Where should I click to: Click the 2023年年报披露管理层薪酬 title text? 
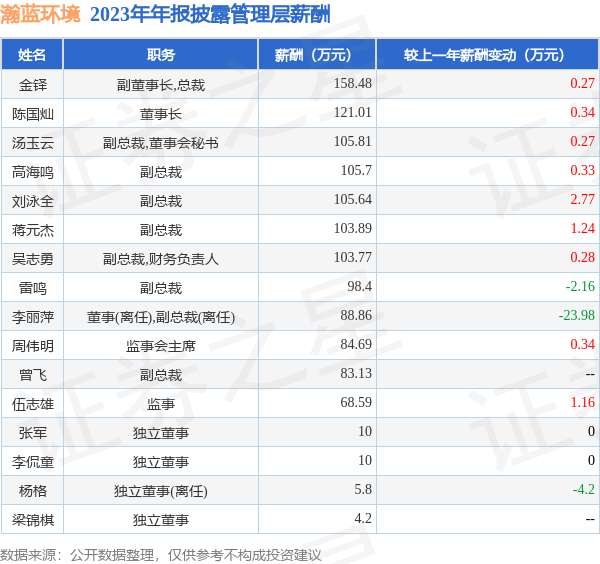(x=210, y=15)
